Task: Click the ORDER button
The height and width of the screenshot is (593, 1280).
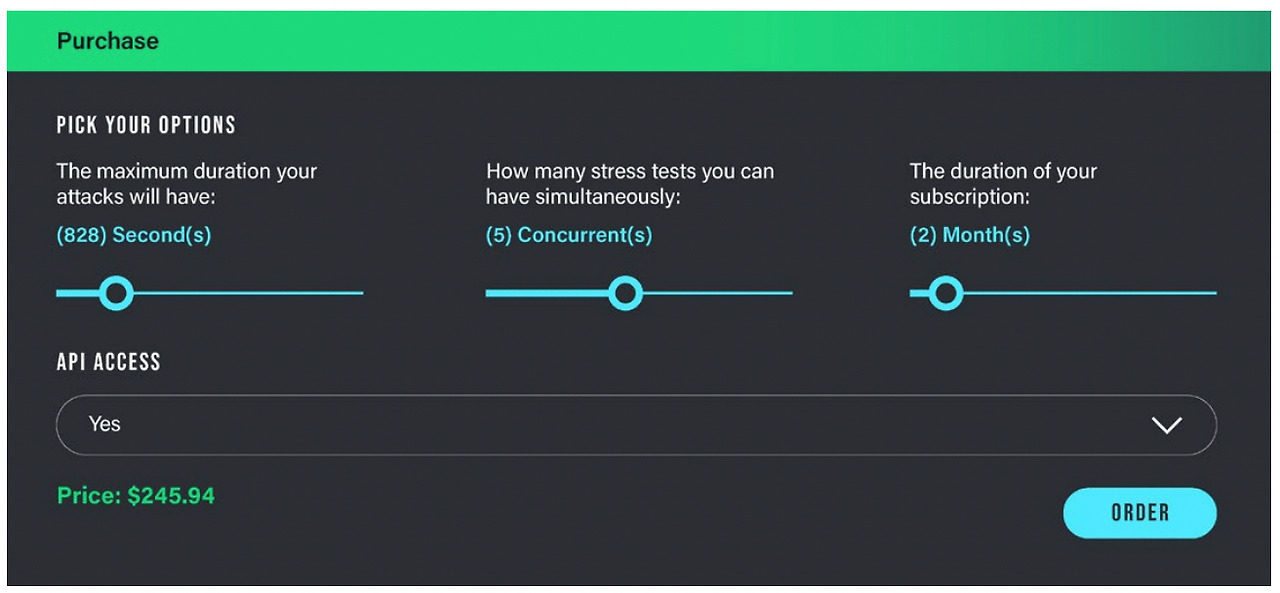Action: coord(1139,512)
